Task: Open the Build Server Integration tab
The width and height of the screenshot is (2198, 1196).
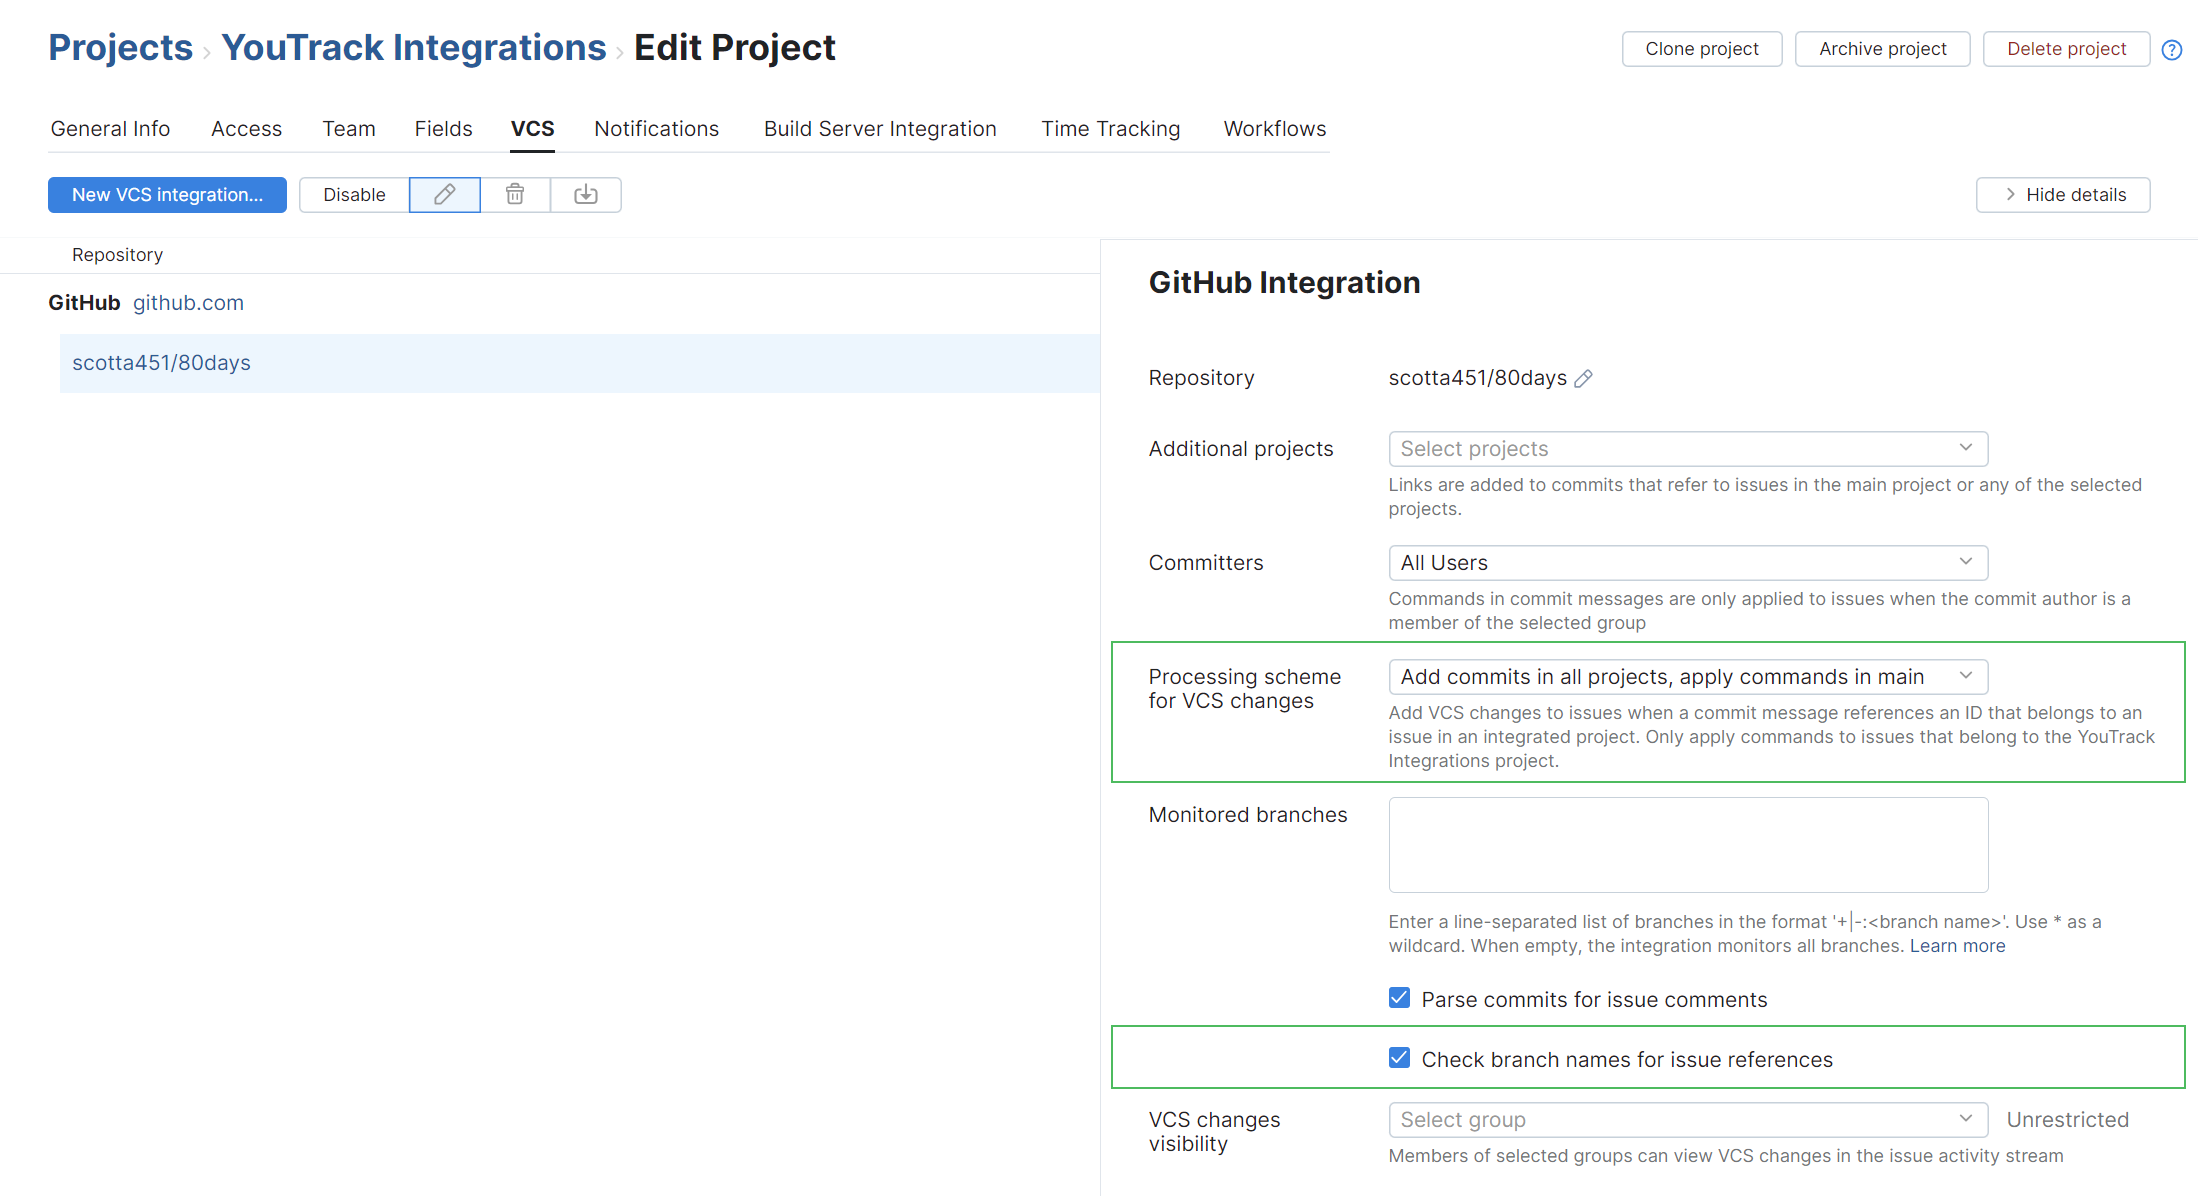Action: point(879,128)
